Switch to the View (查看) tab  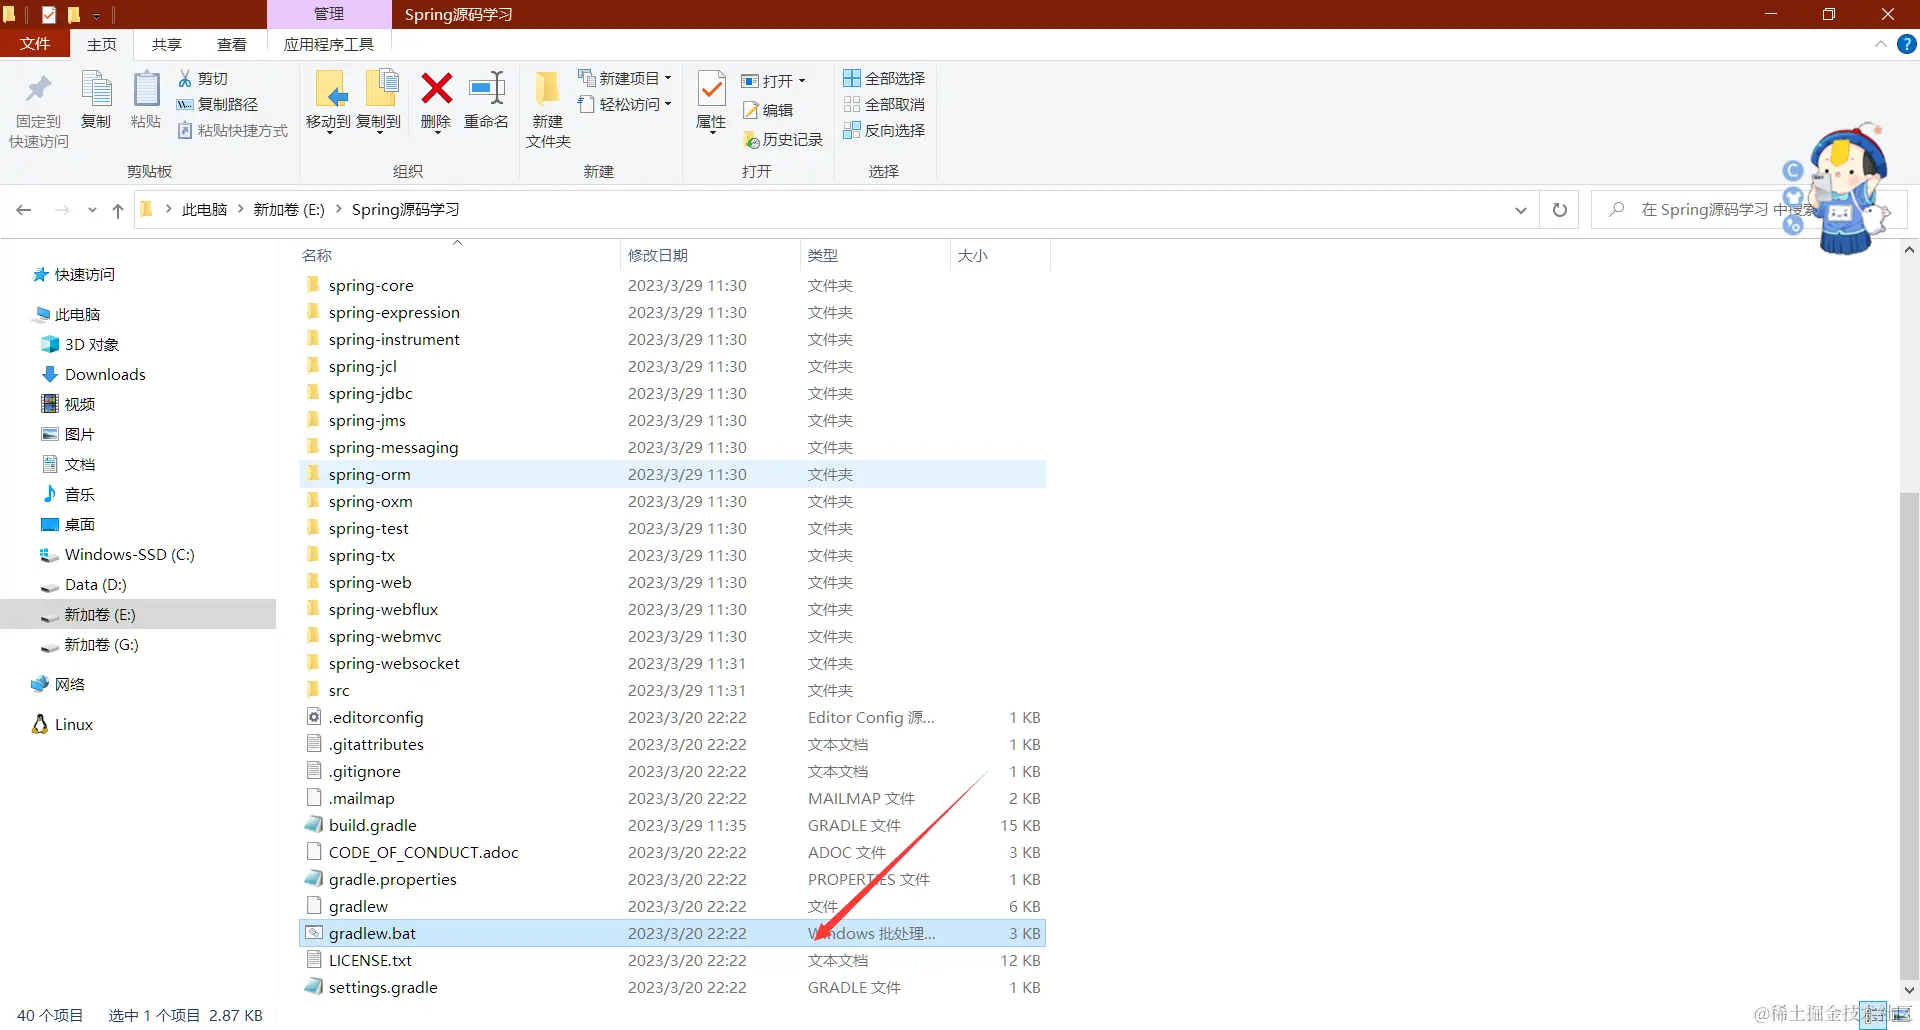point(232,44)
